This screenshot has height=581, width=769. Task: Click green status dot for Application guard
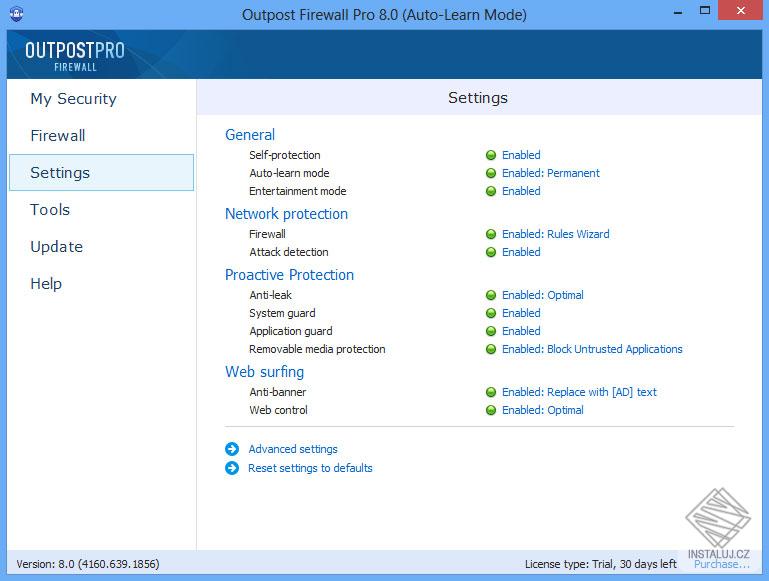point(490,331)
